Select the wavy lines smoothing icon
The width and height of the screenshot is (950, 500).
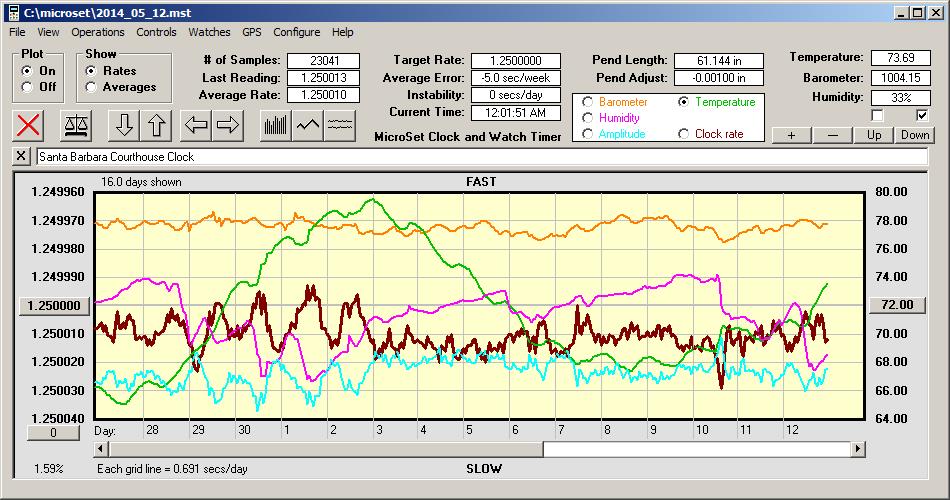[x=341, y=125]
